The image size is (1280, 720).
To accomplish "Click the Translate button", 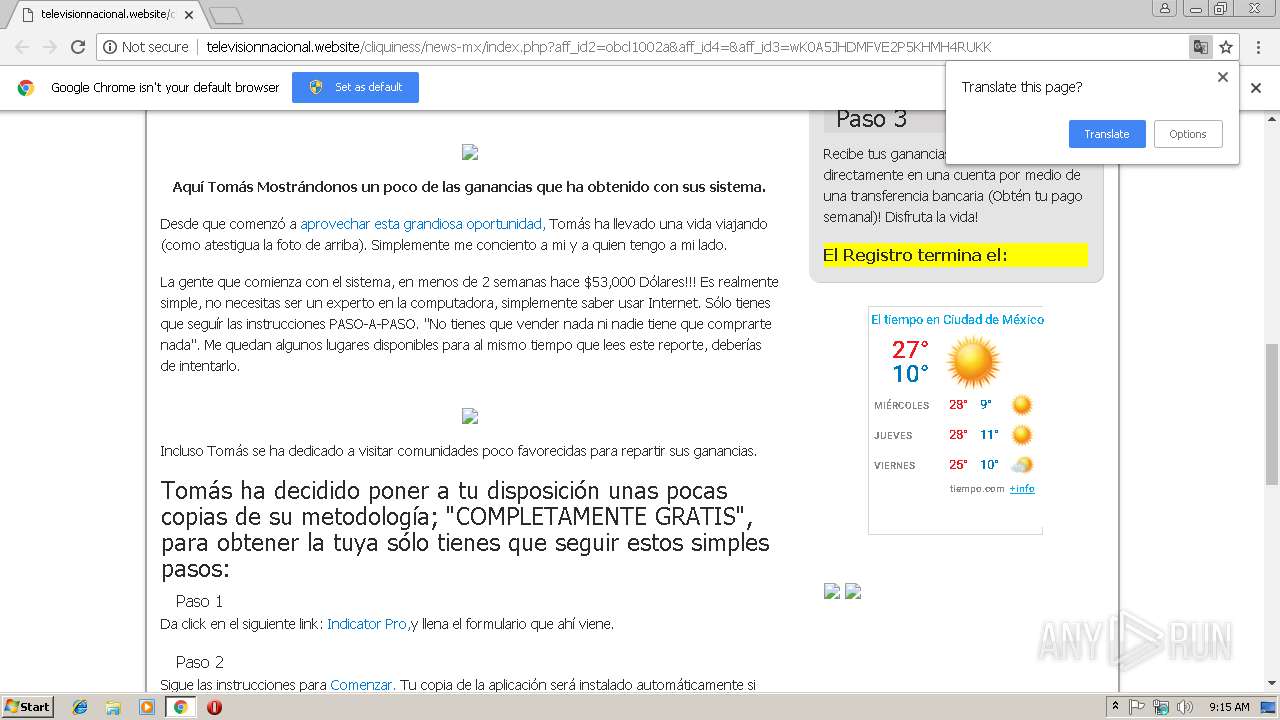I will click(x=1107, y=134).
